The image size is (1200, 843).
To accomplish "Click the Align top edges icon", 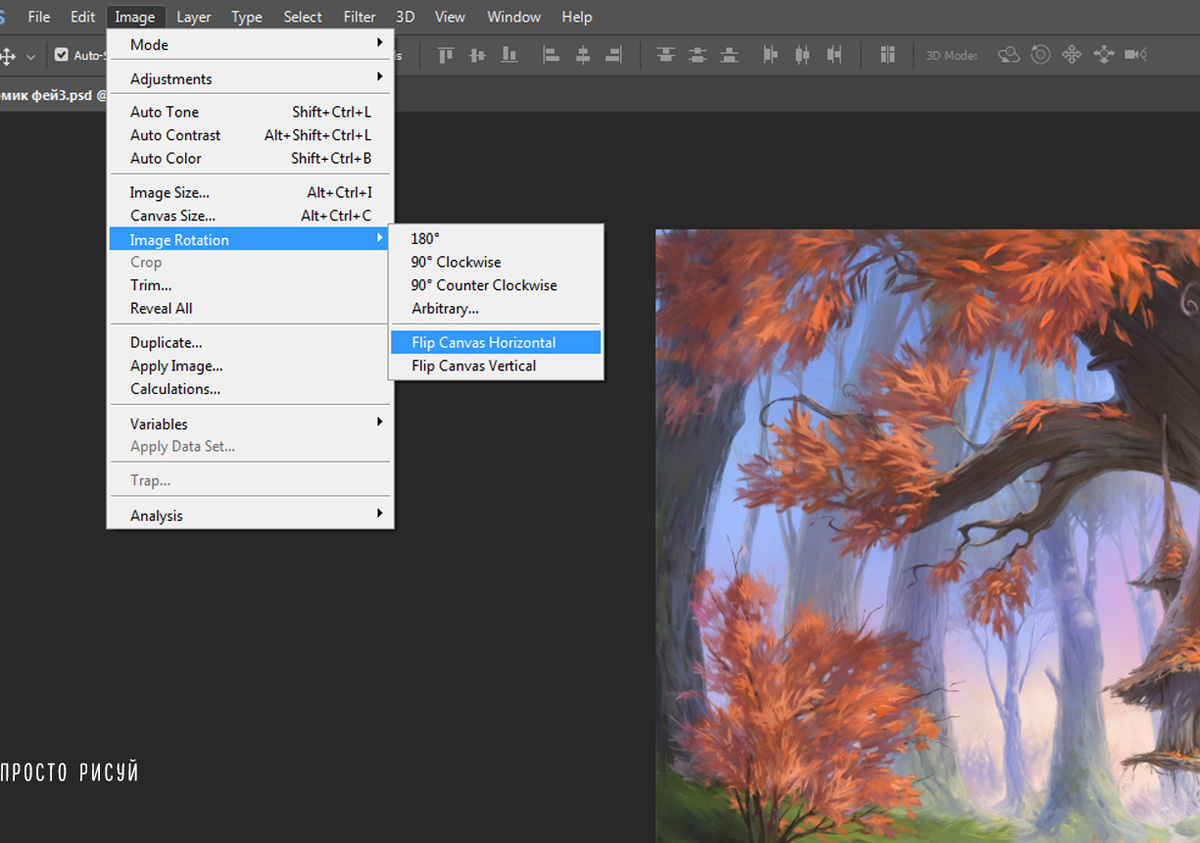I will point(446,55).
